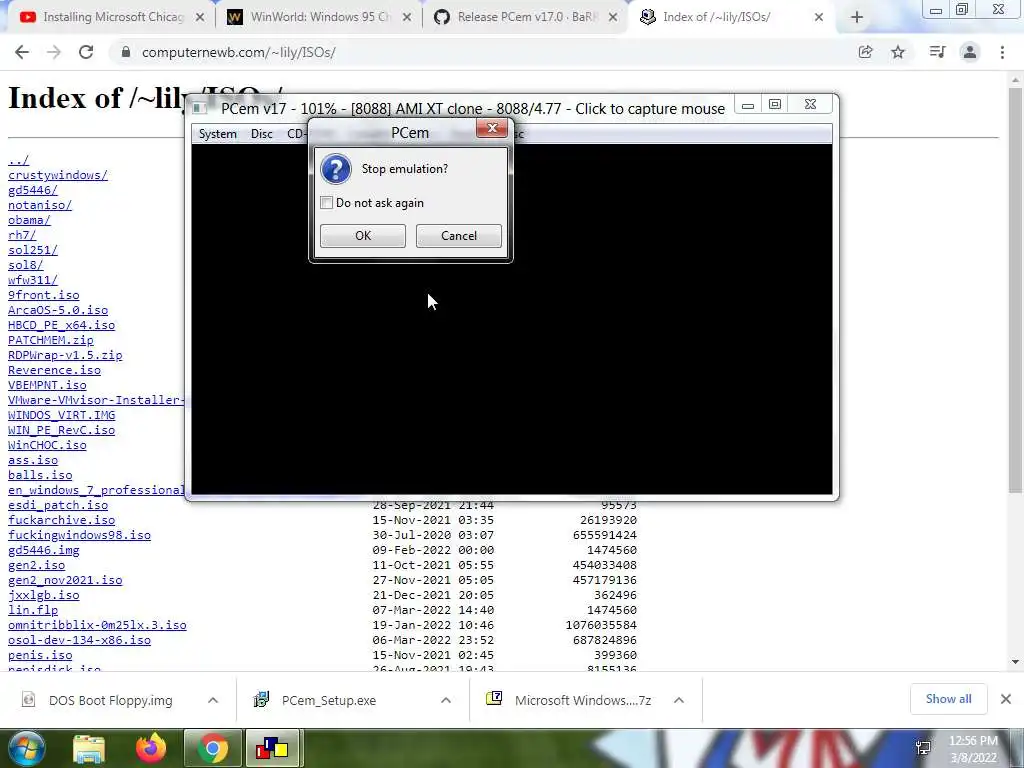Viewport: 1024px width, 768px height.
Task: Expand options for Microsoft Windows 7z download
Action: click(679, 700)
